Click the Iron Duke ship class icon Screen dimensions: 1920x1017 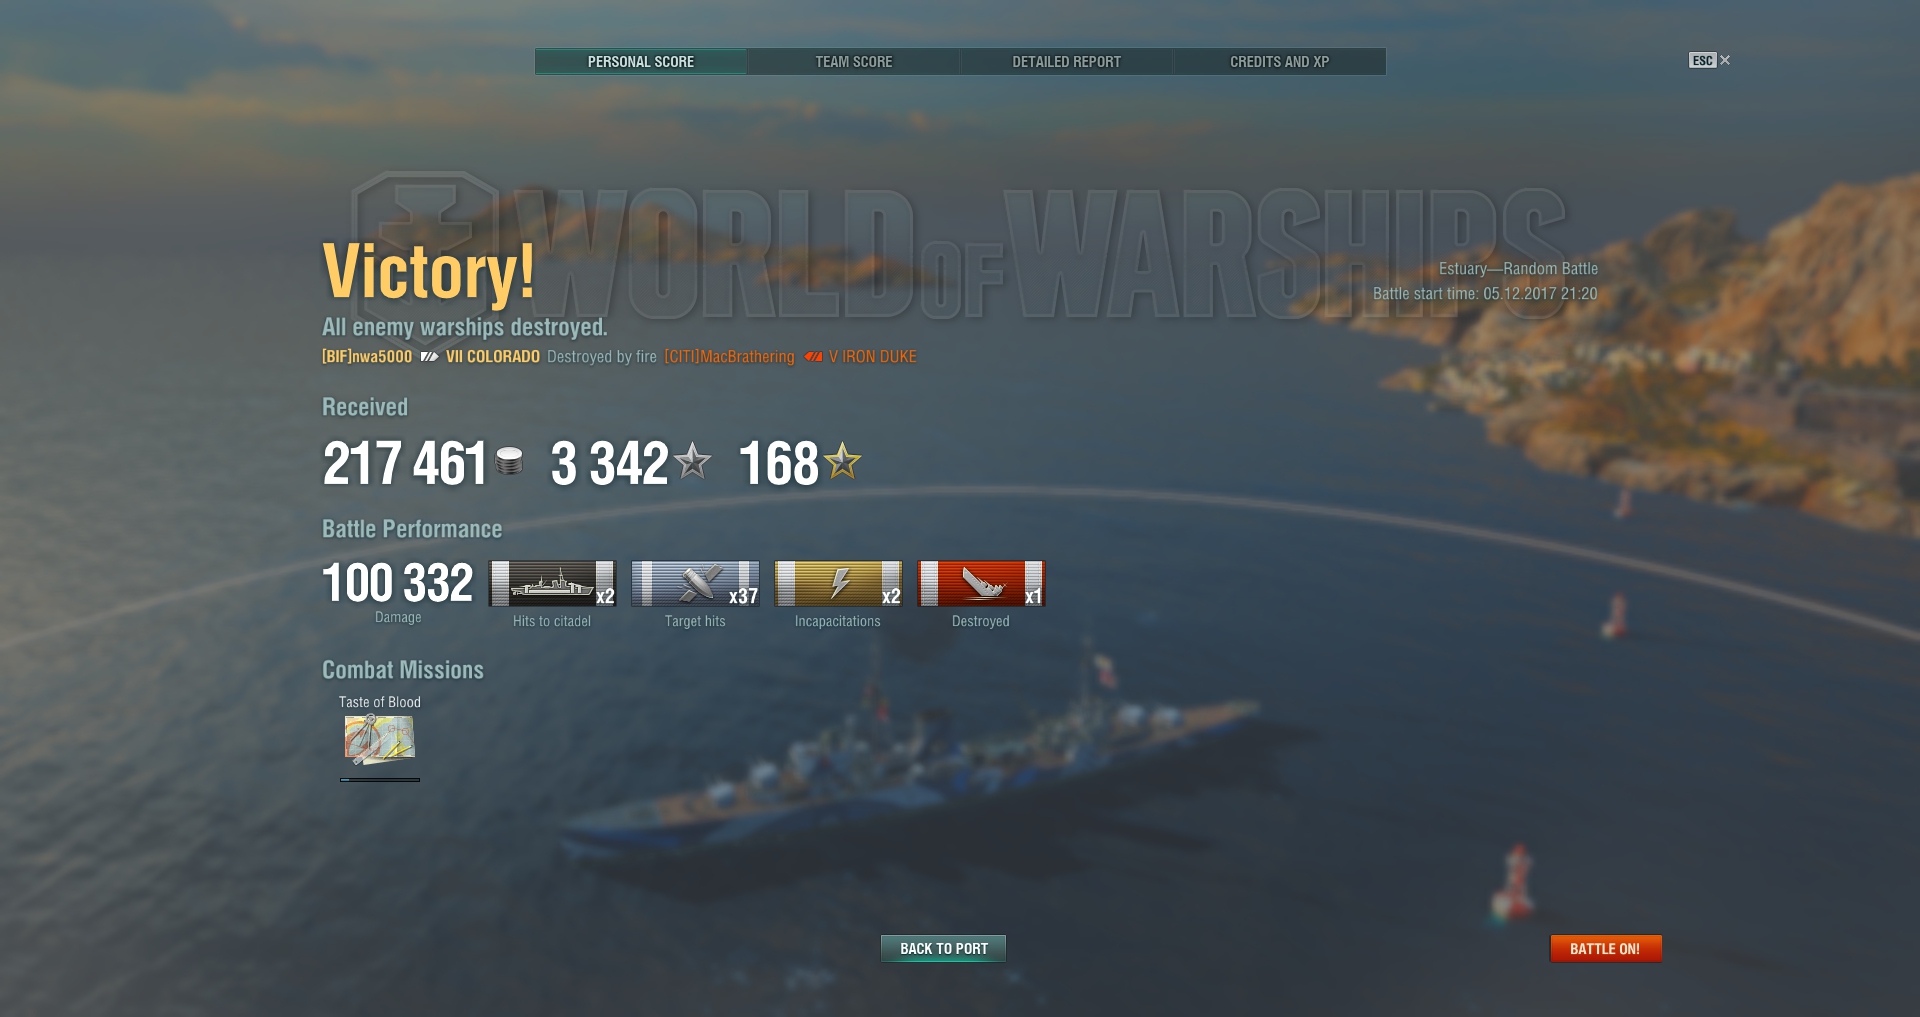point(814,357)
